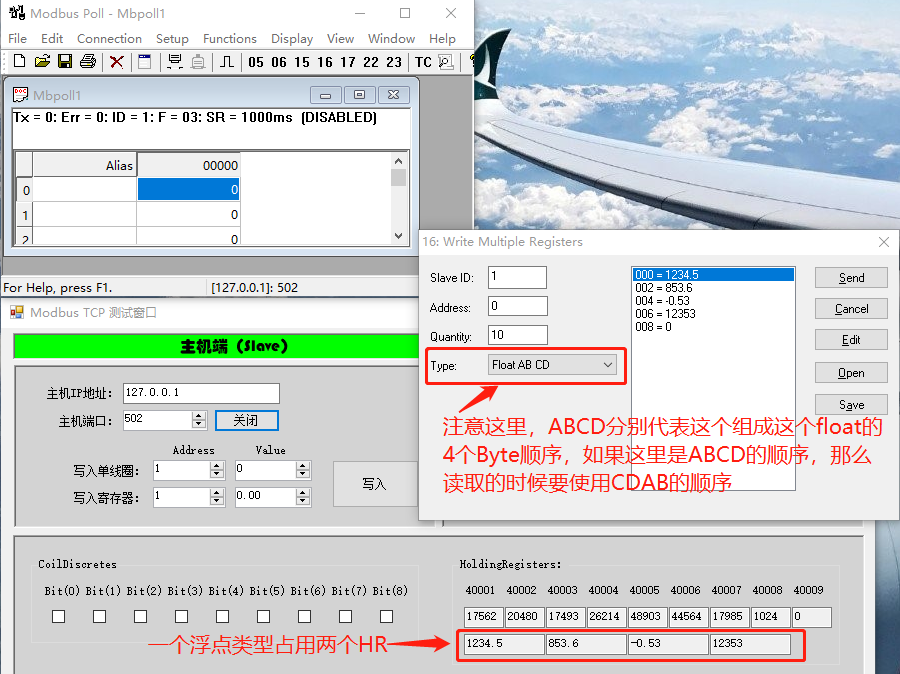
Task: Check the Bit(0) coil checkbox
Action: pyautogui.click(x=58, y=616)
